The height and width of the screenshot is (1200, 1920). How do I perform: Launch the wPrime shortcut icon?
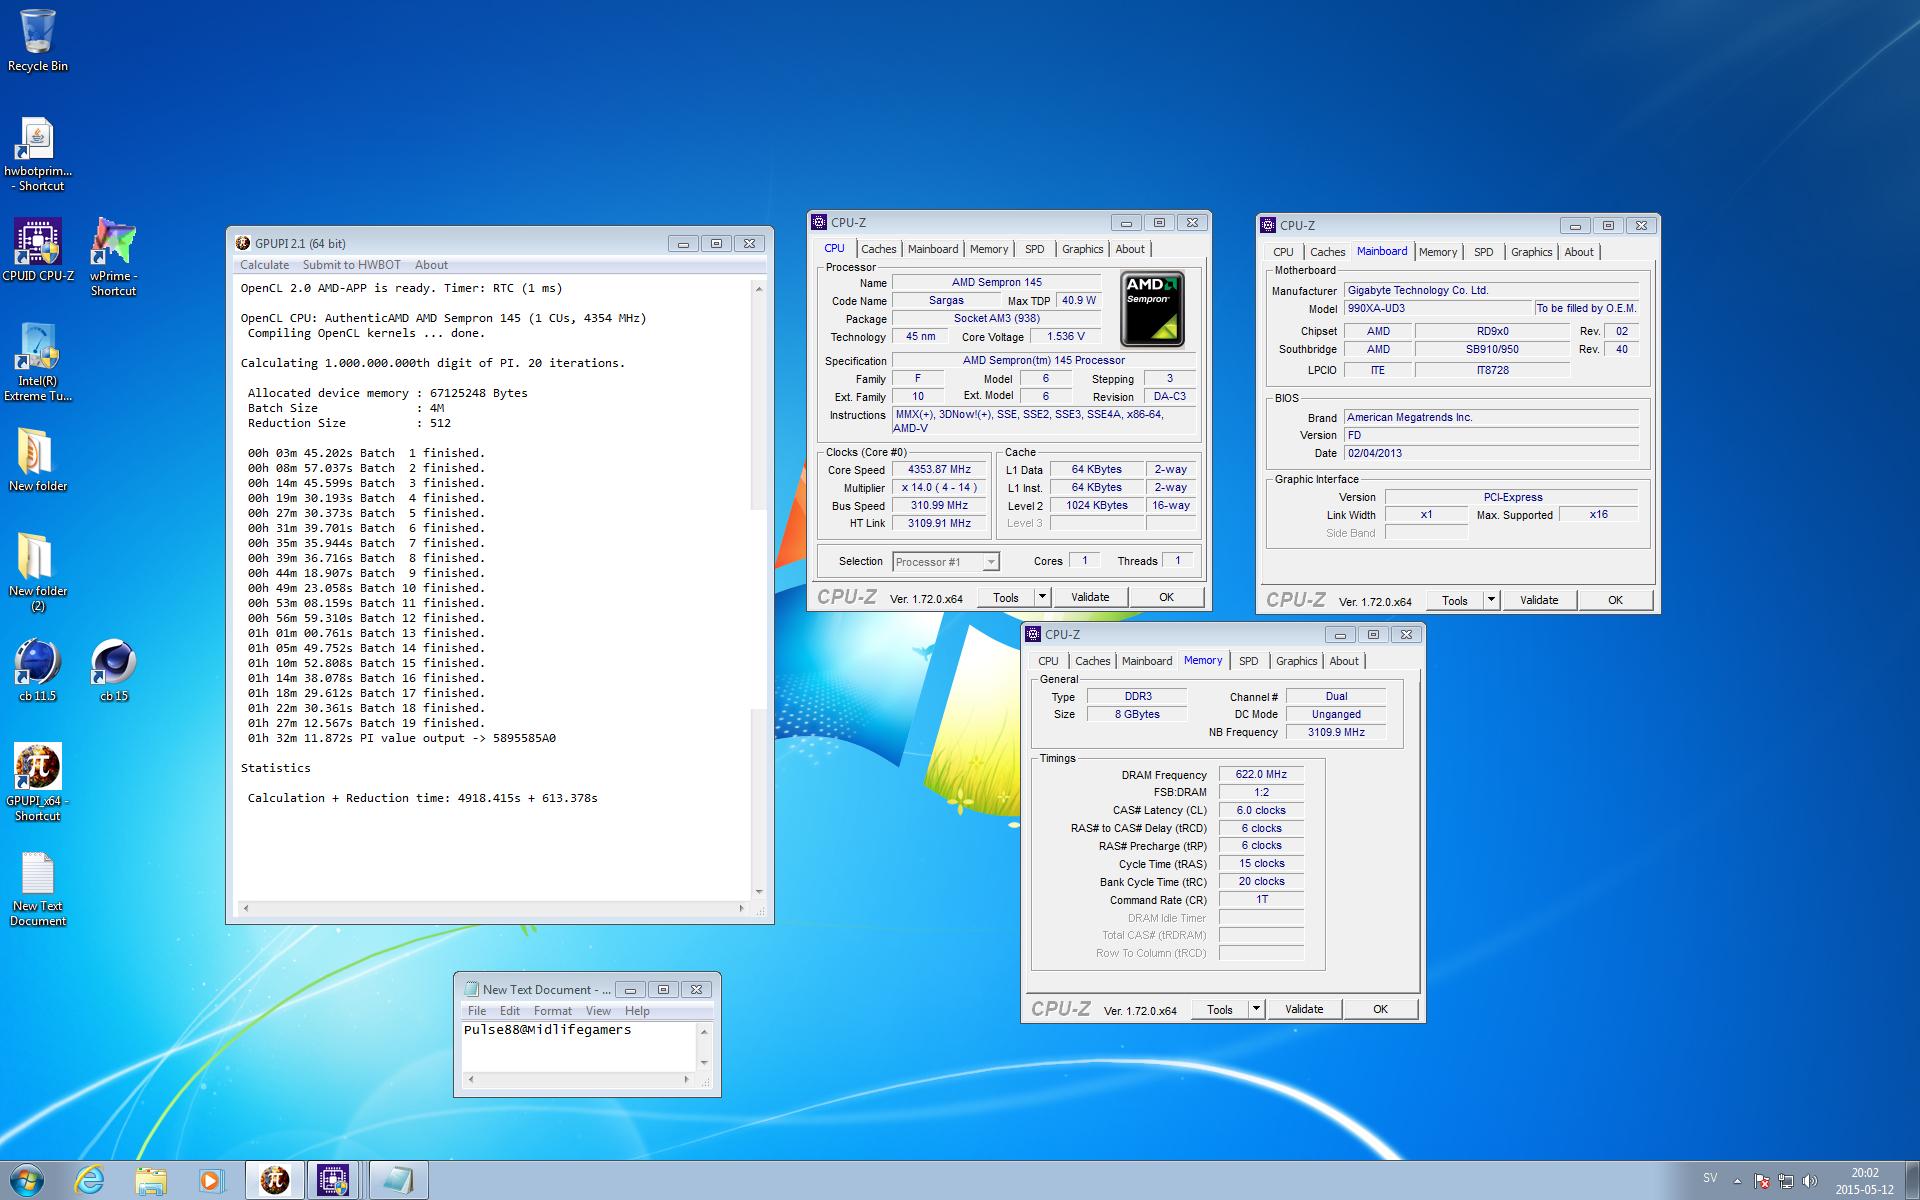tap(113, 257)
